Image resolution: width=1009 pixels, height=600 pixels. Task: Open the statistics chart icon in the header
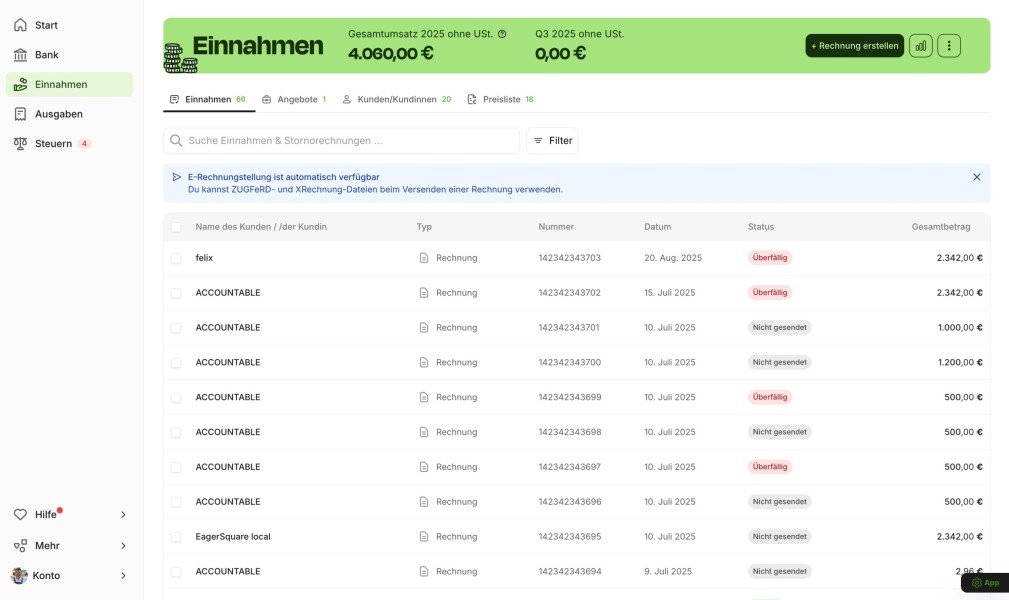(920, 45)
